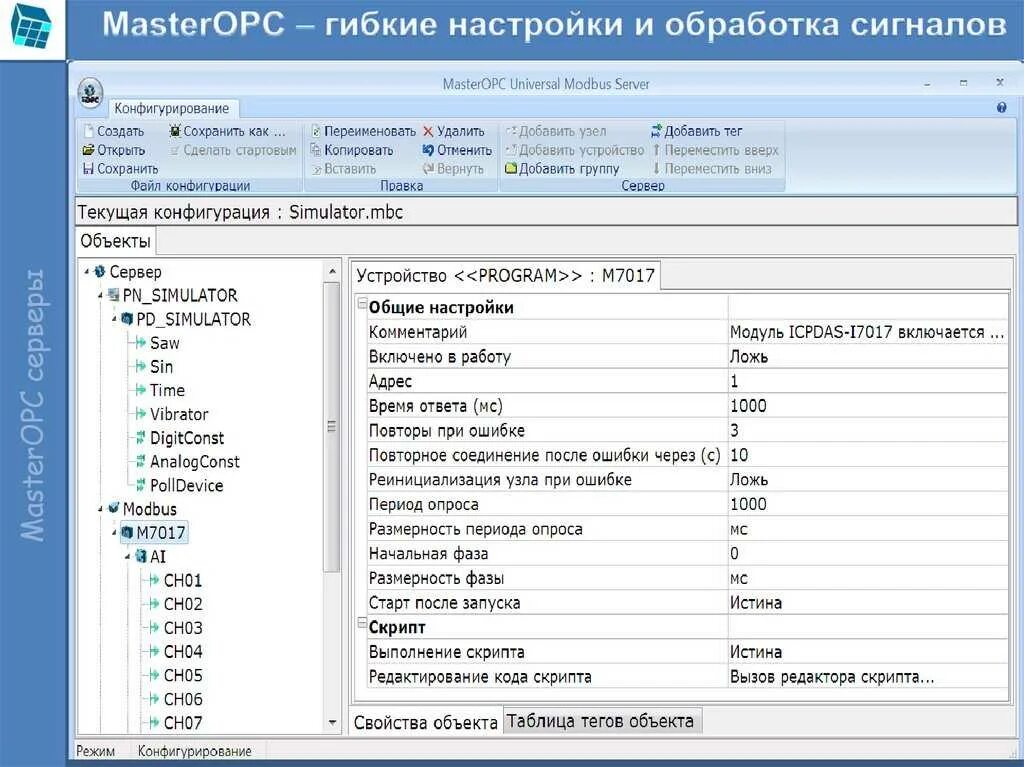Open Размерность периода опроса value мс
The width and height of the screenshot is (1024, 767).
point(868,529)
